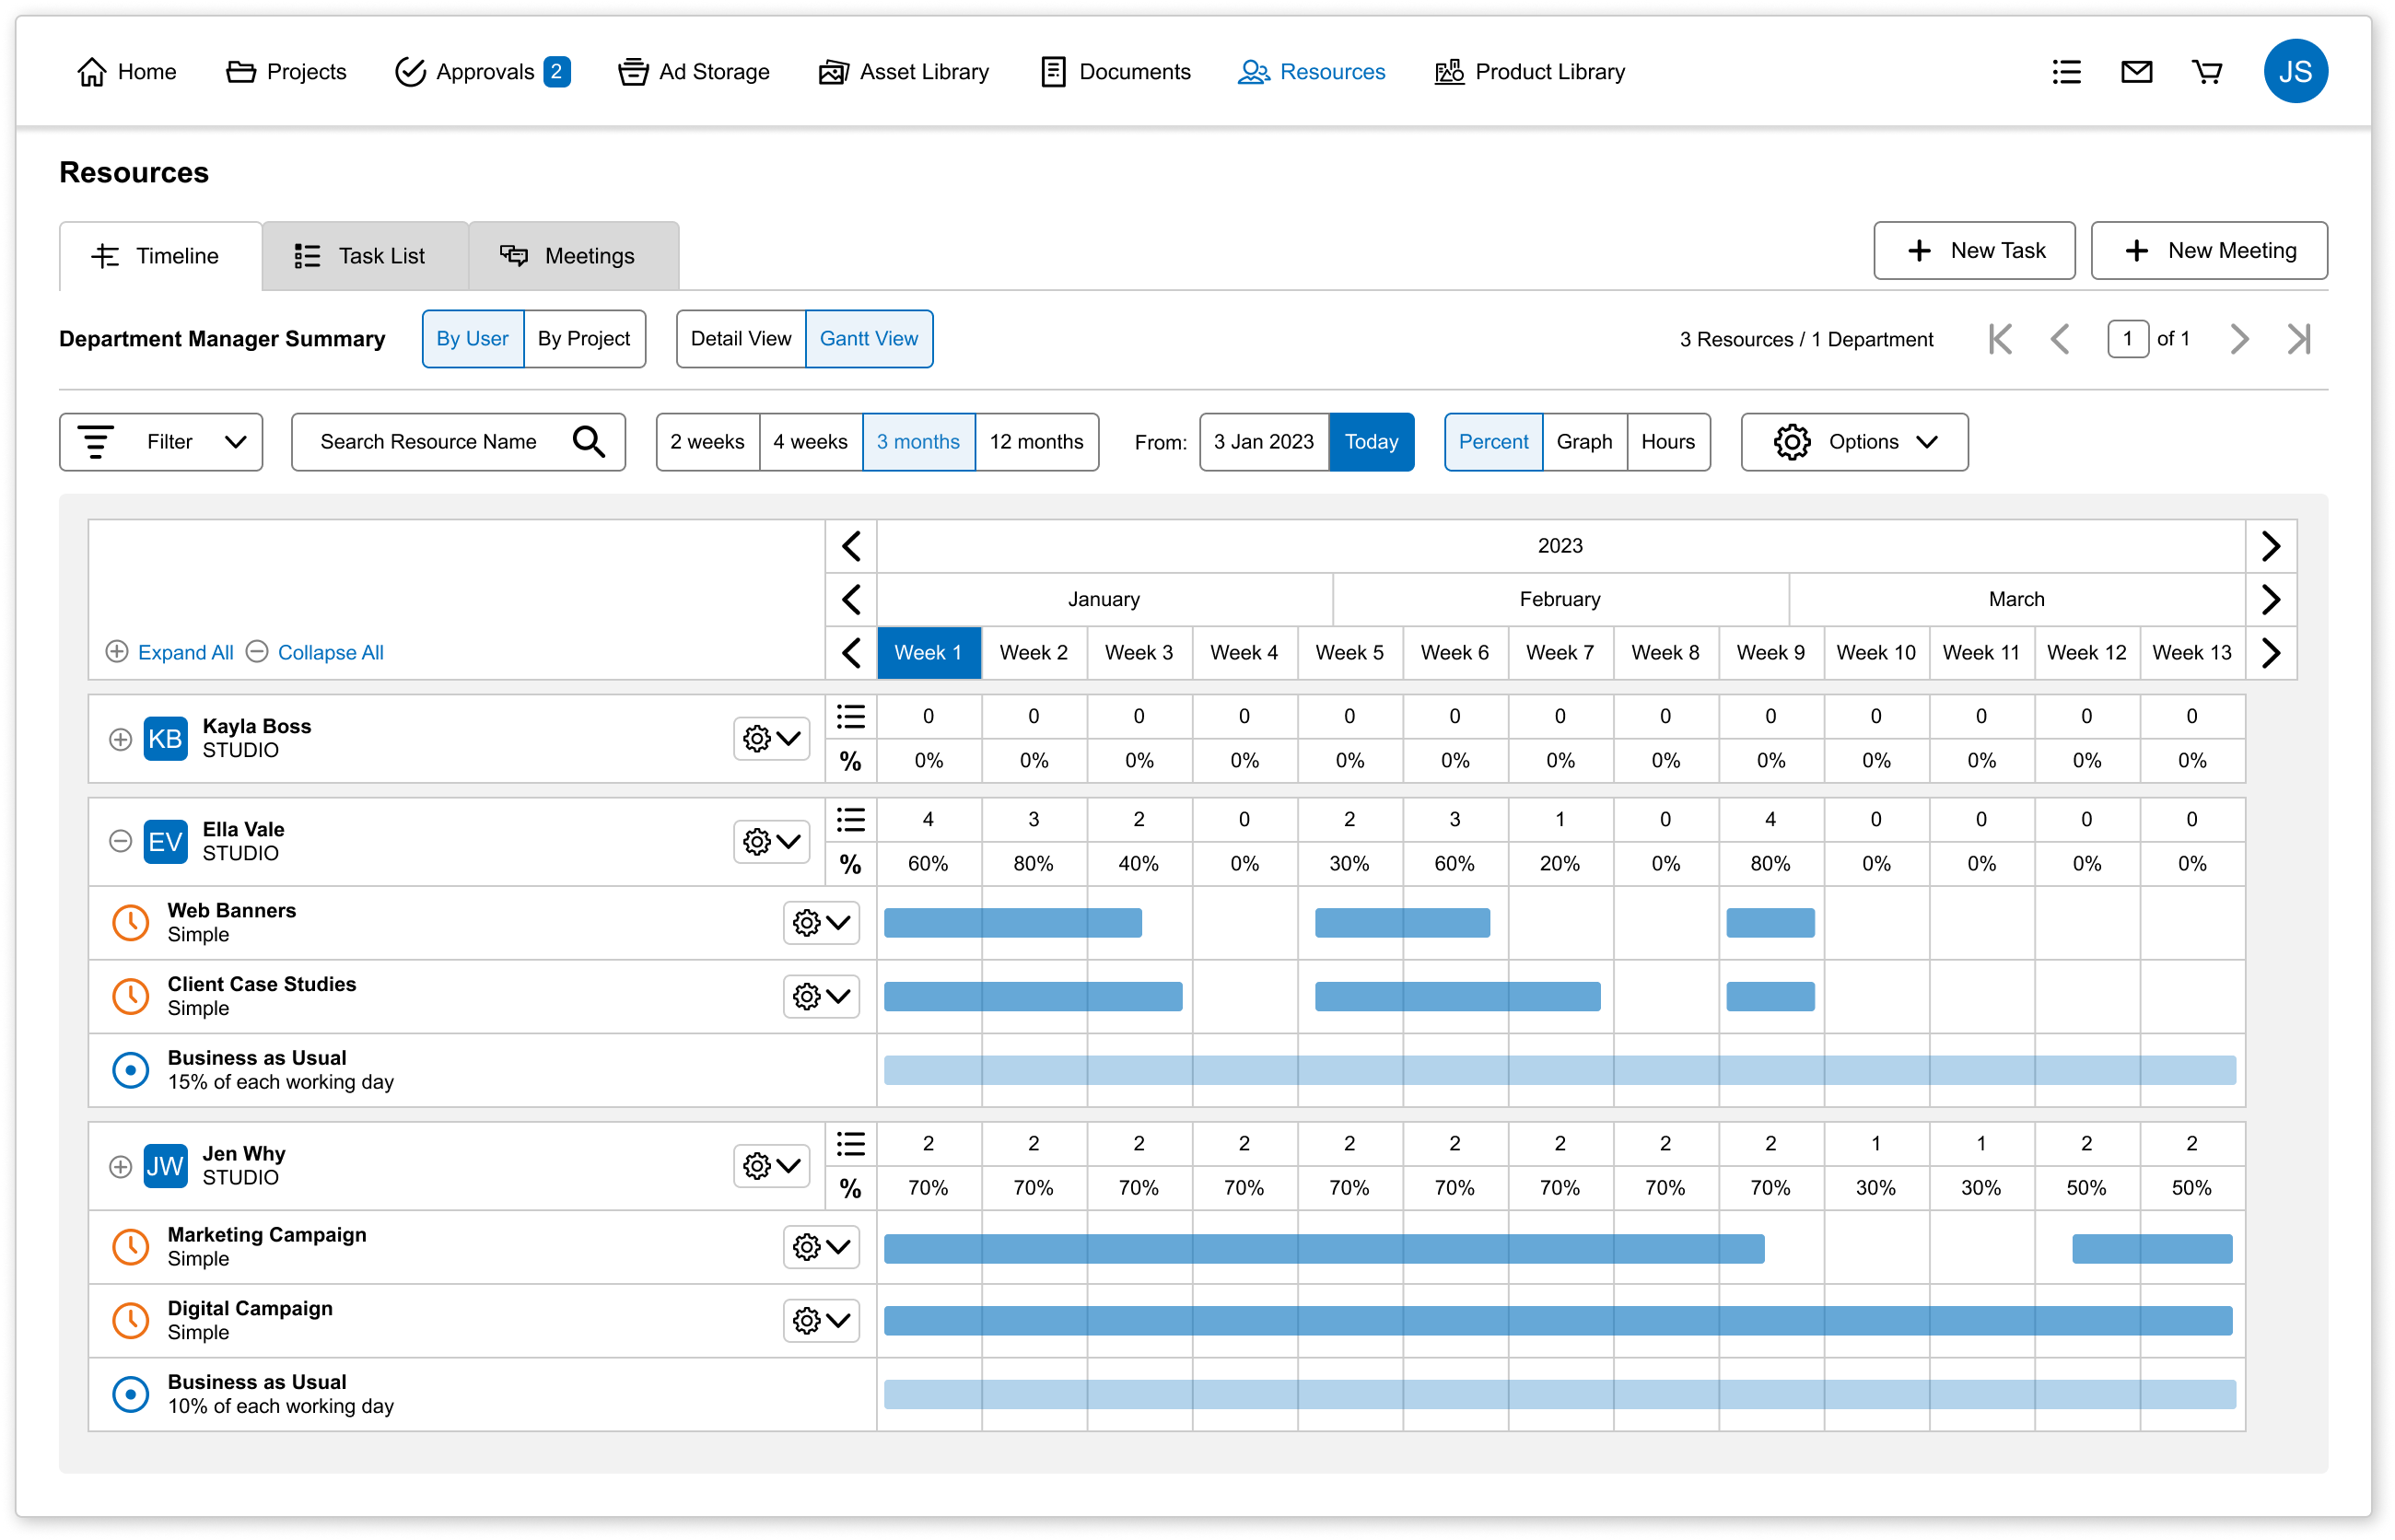Click the clock icon beside Web Banners

pos(130,923)
